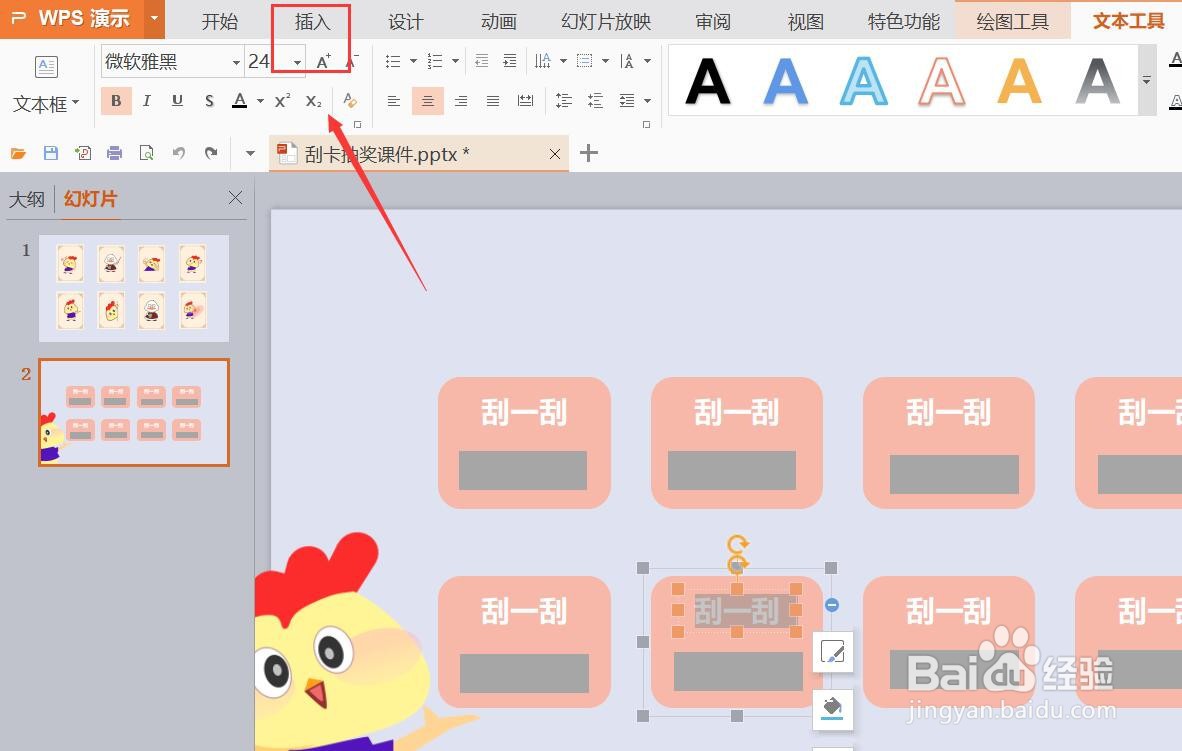Click bullet list icon
The height and width of the screenshot is (751, 1182).
[x=393, y=61]
